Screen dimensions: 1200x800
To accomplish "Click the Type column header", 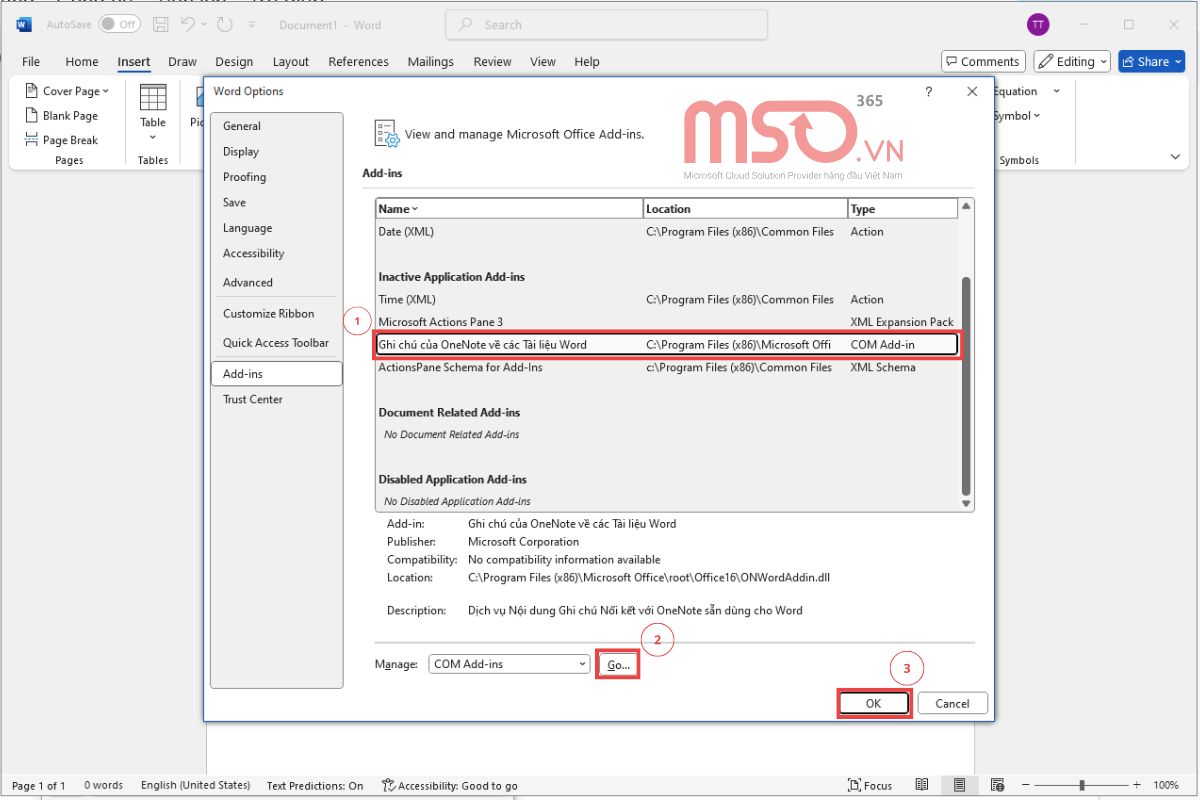I will [902, 209].
